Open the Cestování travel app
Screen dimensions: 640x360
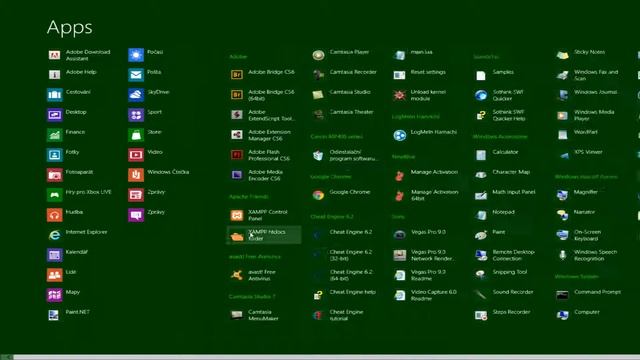click(69, 95)
